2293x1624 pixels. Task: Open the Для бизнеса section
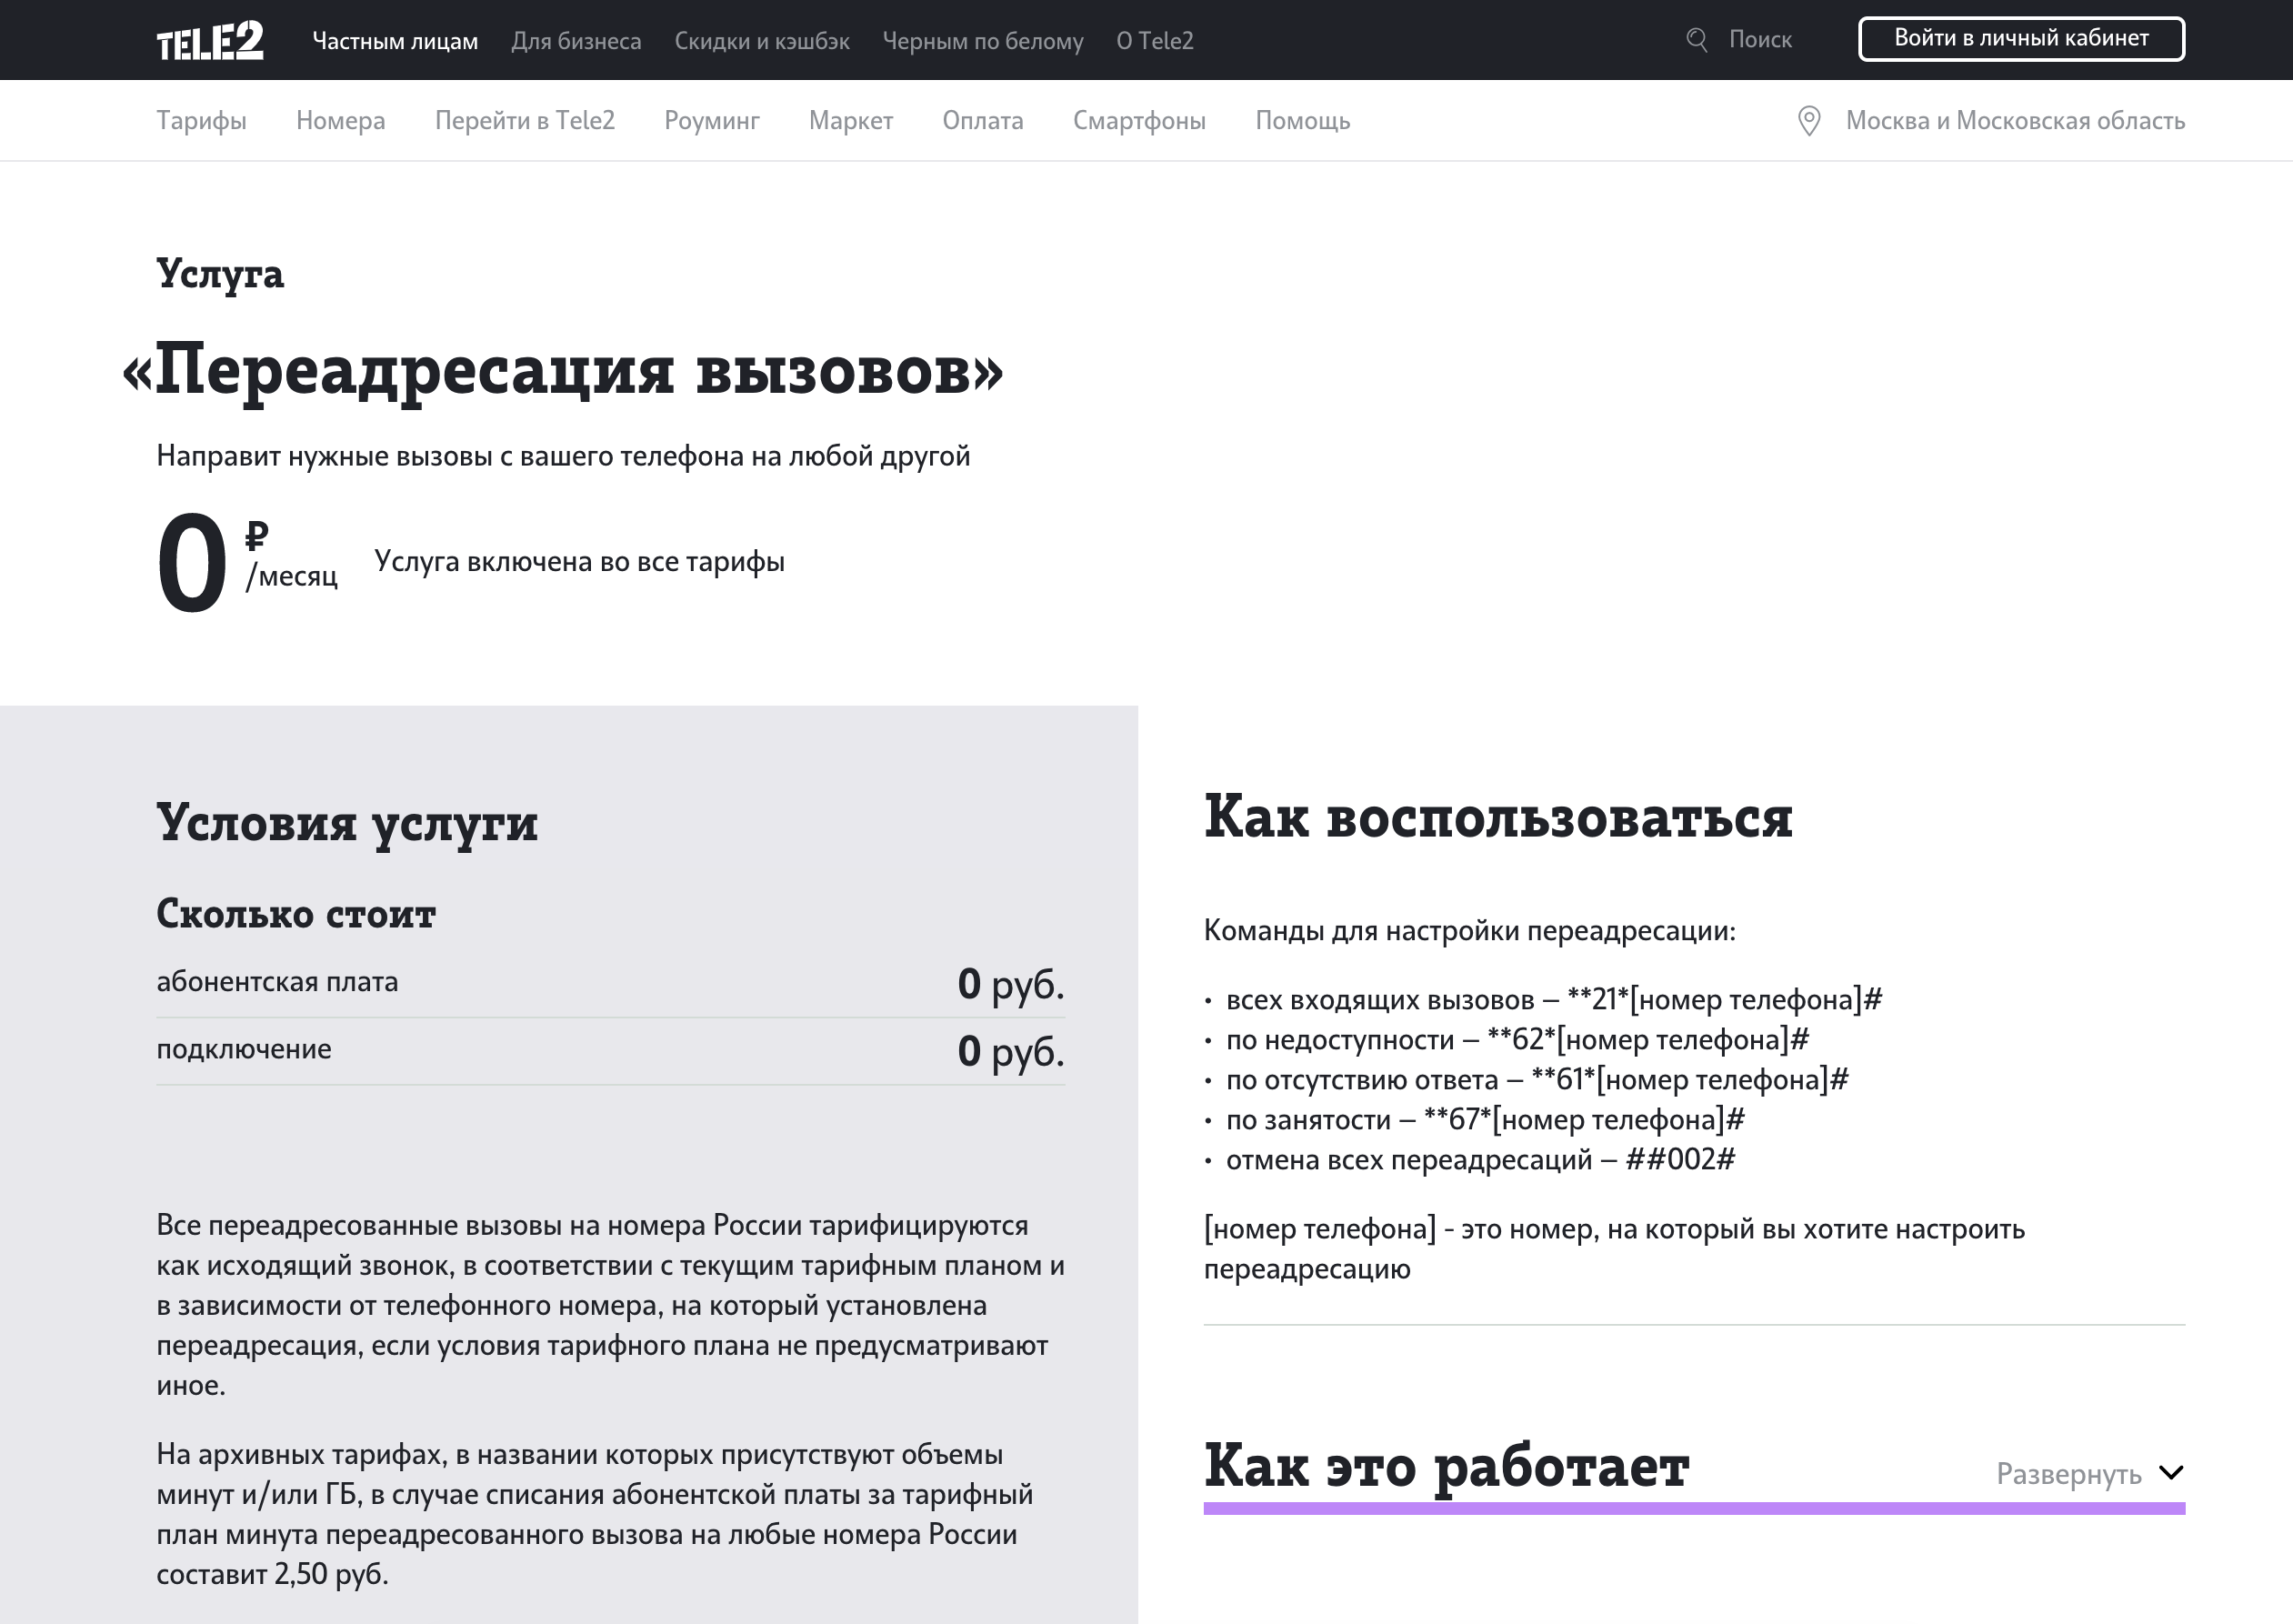coord(576,41)
